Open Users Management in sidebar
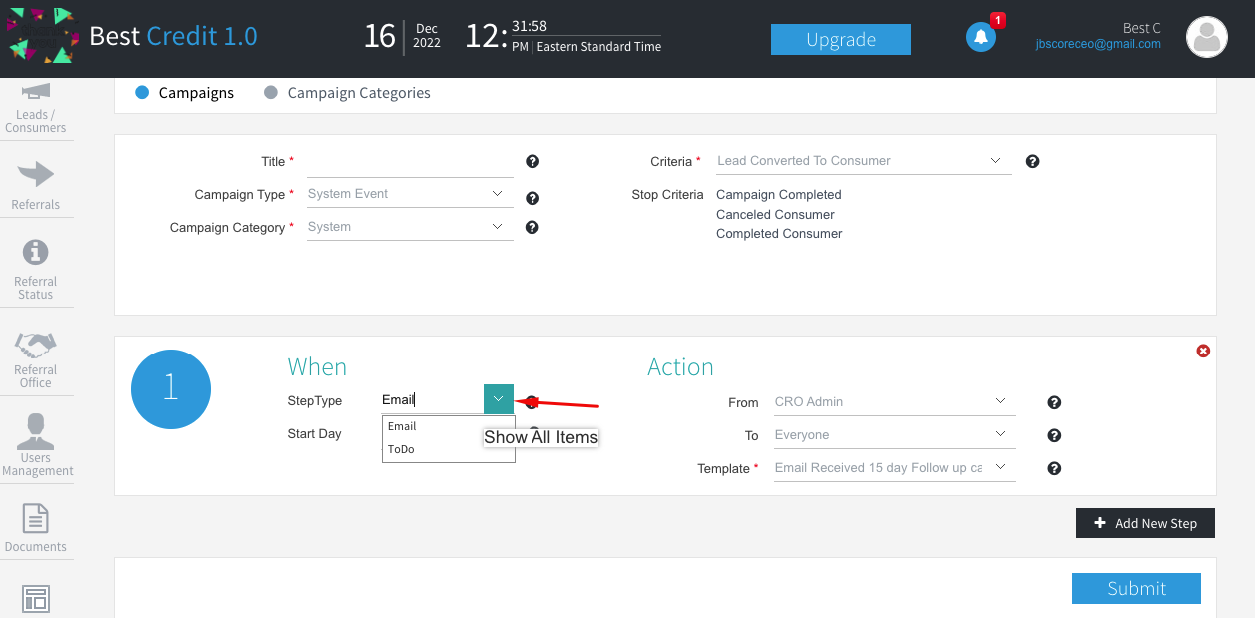 pos(36,445)
